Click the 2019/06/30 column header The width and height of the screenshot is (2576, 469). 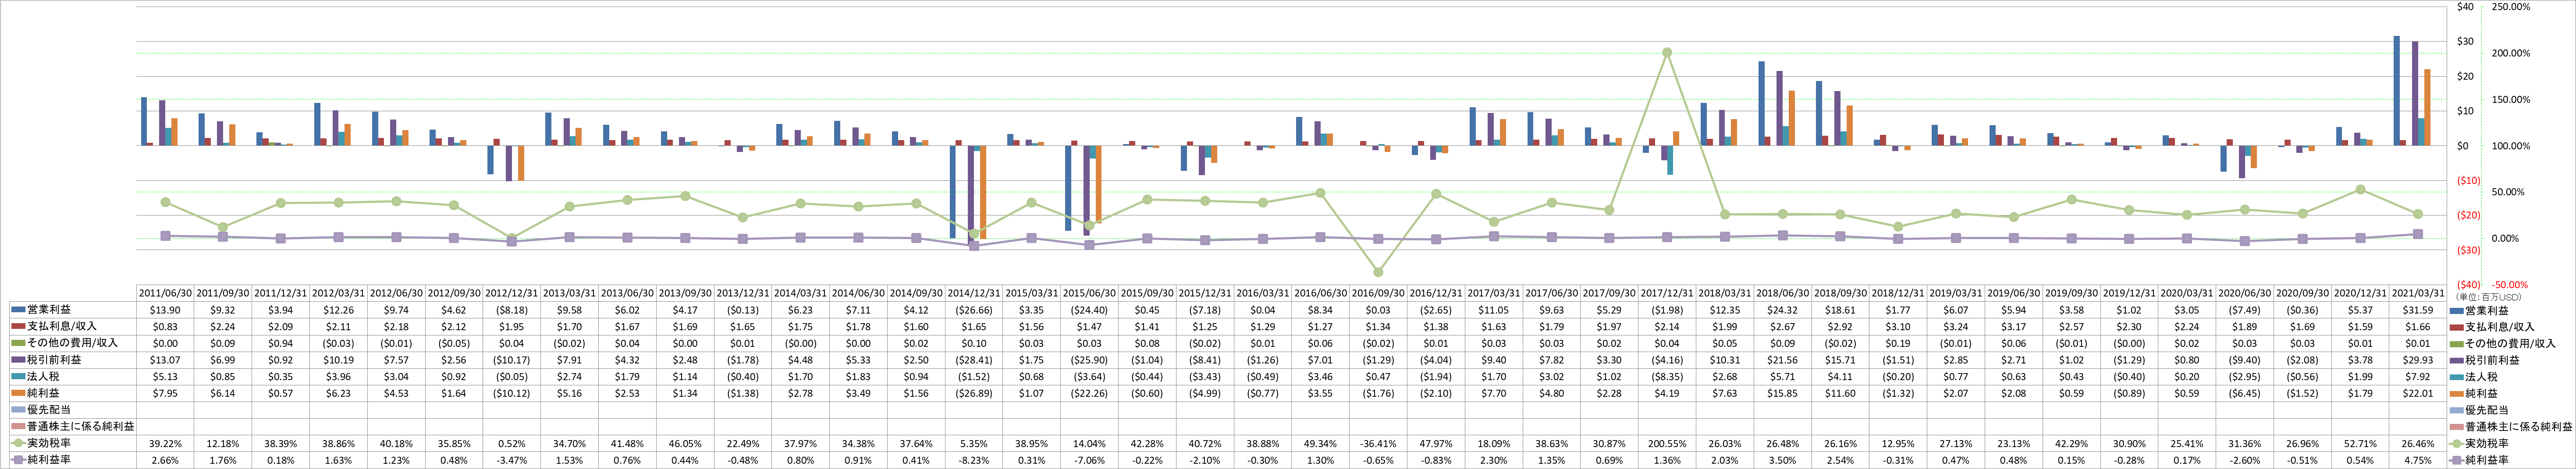[x=2013, y=294]
